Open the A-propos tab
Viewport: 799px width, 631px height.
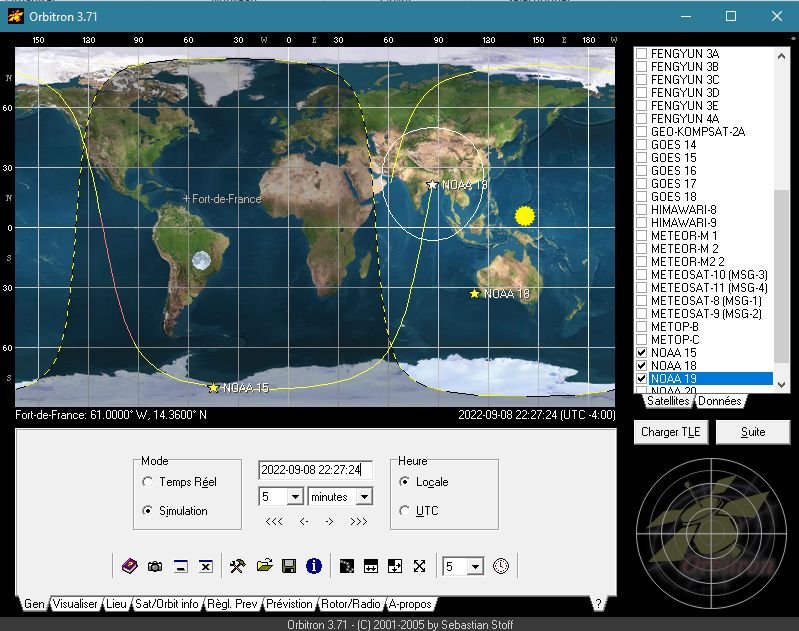[x=410, y=604]
